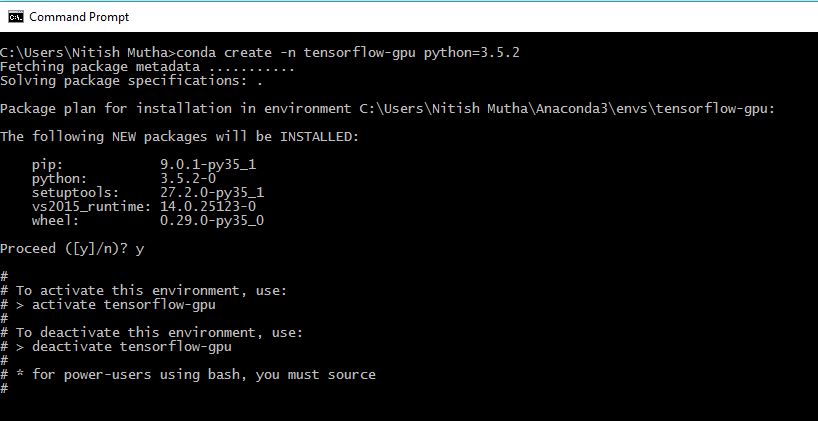Click the Package plan for installation line
The width and height of the screenshot is (818, 421).
(388, 109)
